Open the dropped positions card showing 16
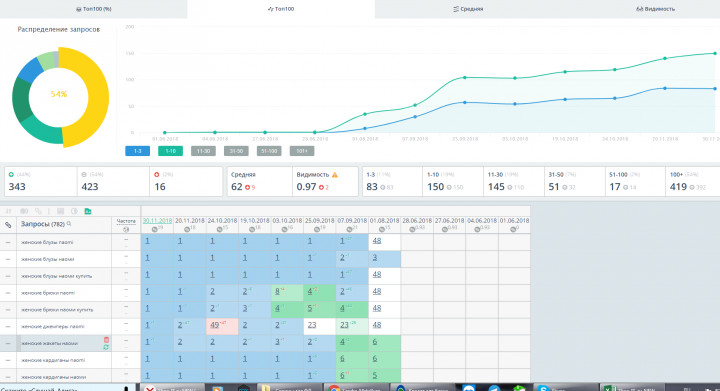This screenshot has height=391, width=720. point(186,182)
